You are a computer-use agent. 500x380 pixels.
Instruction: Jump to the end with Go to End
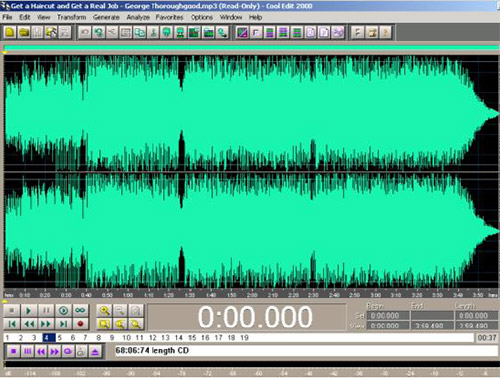63,324
